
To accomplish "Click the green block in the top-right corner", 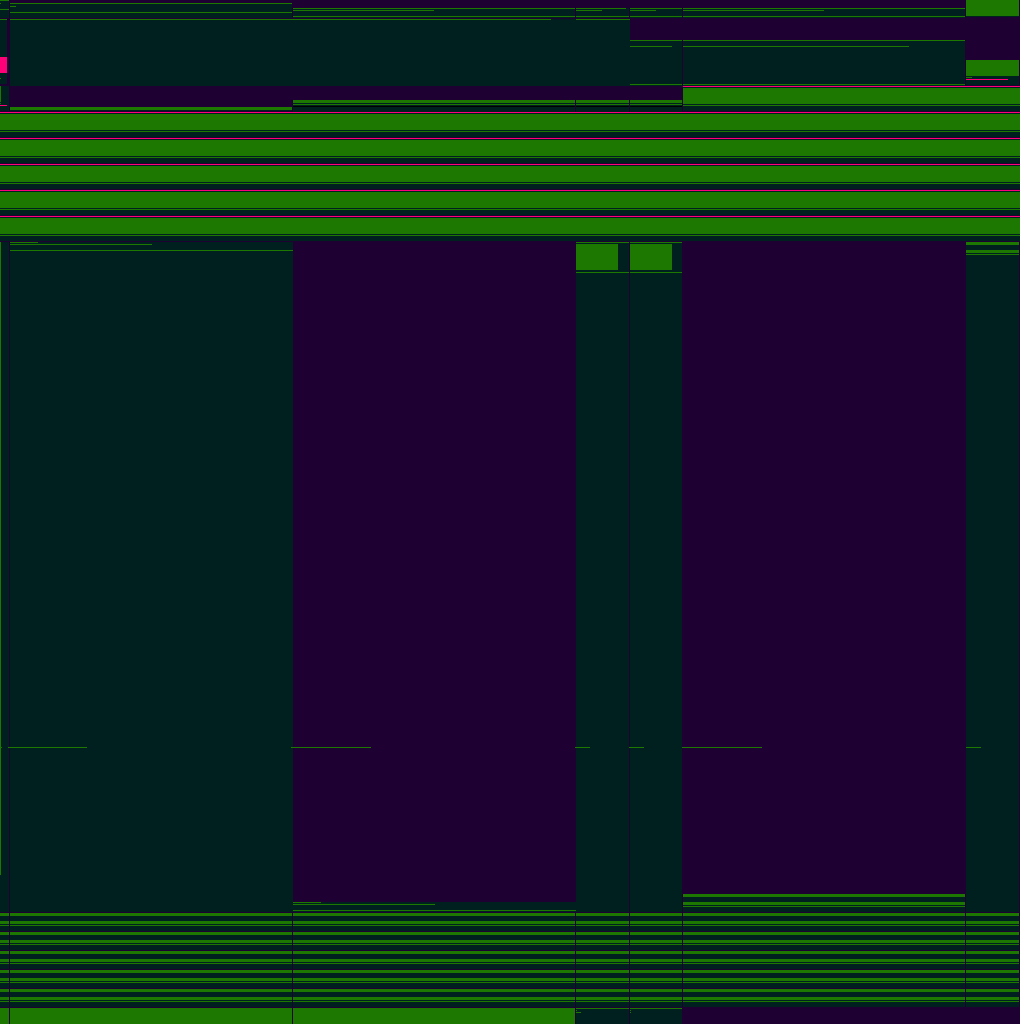I will [x=991, y=8].
